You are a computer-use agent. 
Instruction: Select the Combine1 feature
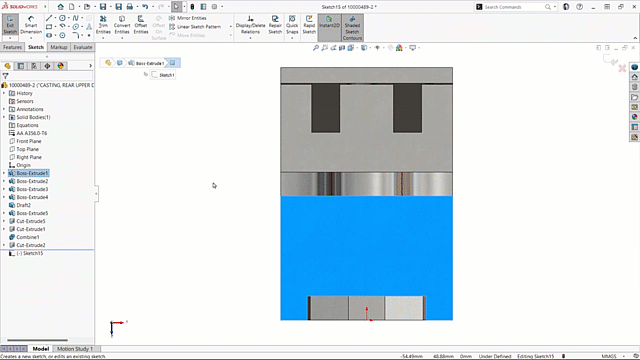pyautogui.click(x=24, y=237)
